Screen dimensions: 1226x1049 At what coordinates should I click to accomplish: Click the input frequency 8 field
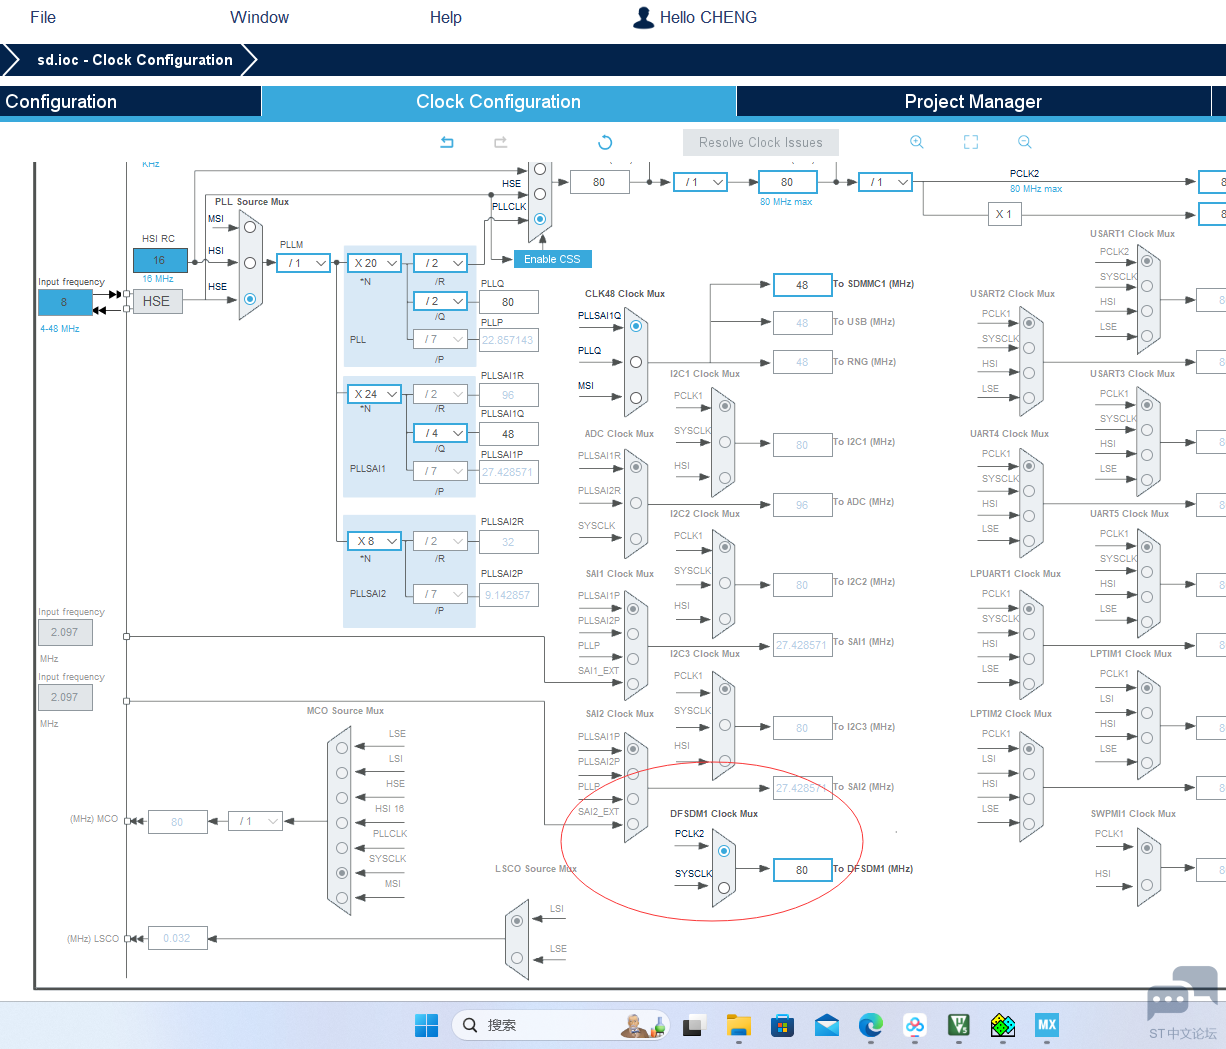click(64, 302)
